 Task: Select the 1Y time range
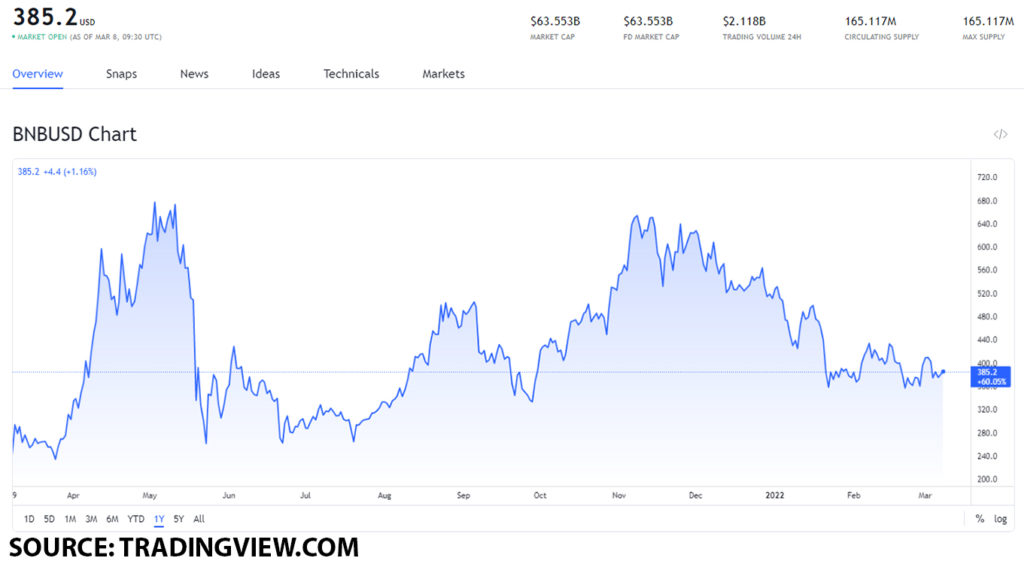click(x=159, y=519)
